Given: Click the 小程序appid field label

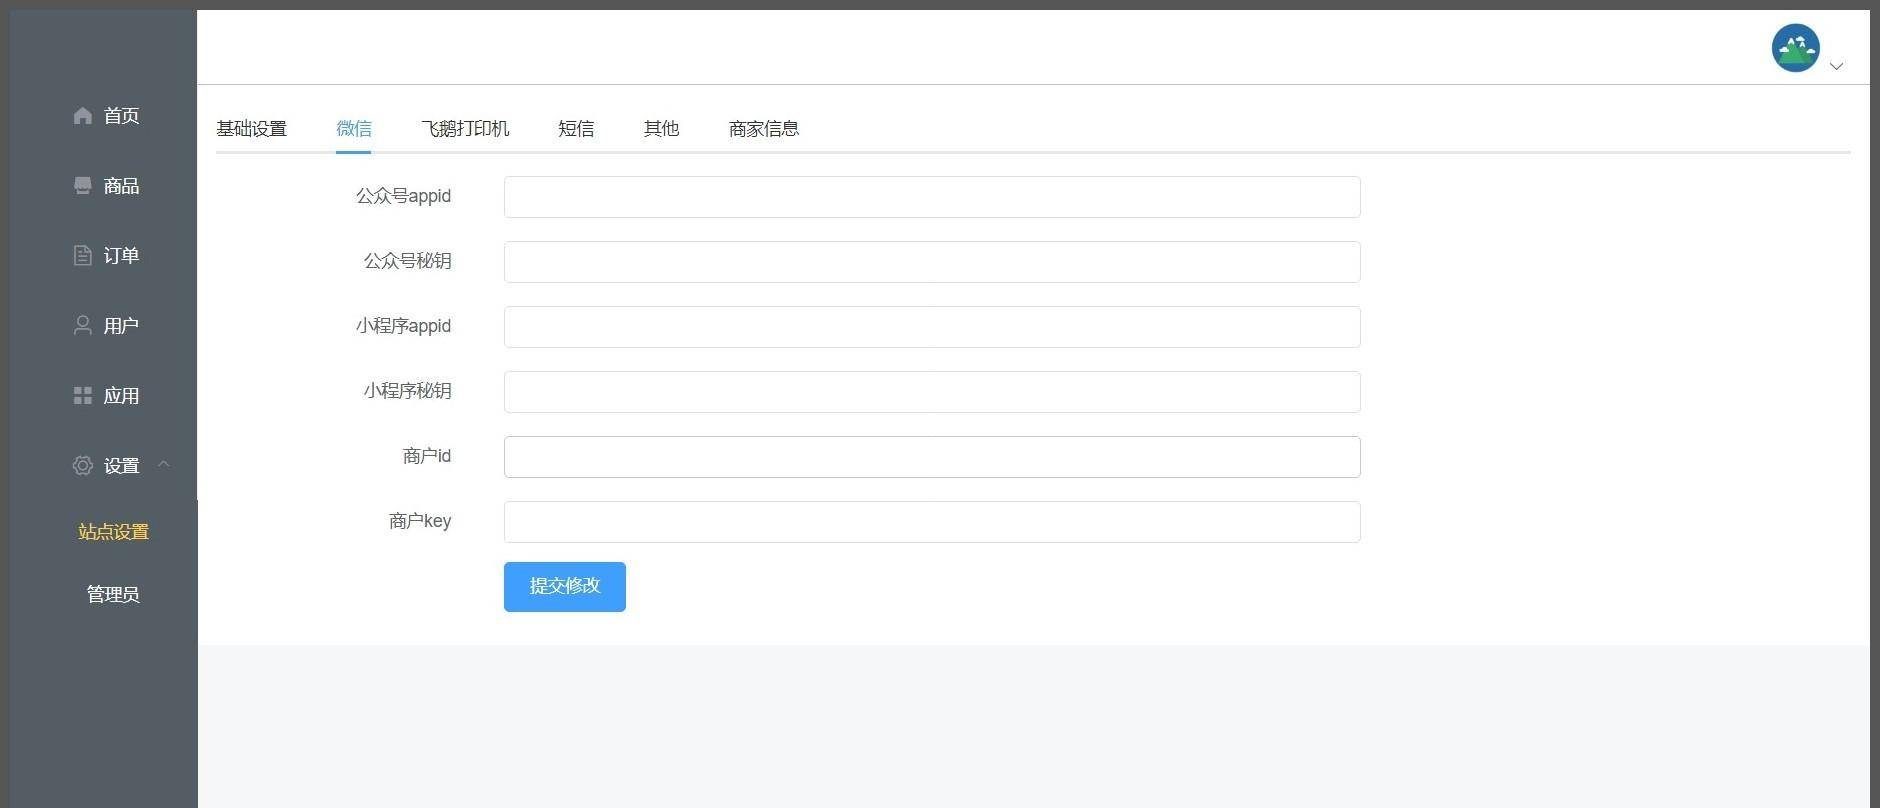Looking at the screenshot, I should pos(403,327).
